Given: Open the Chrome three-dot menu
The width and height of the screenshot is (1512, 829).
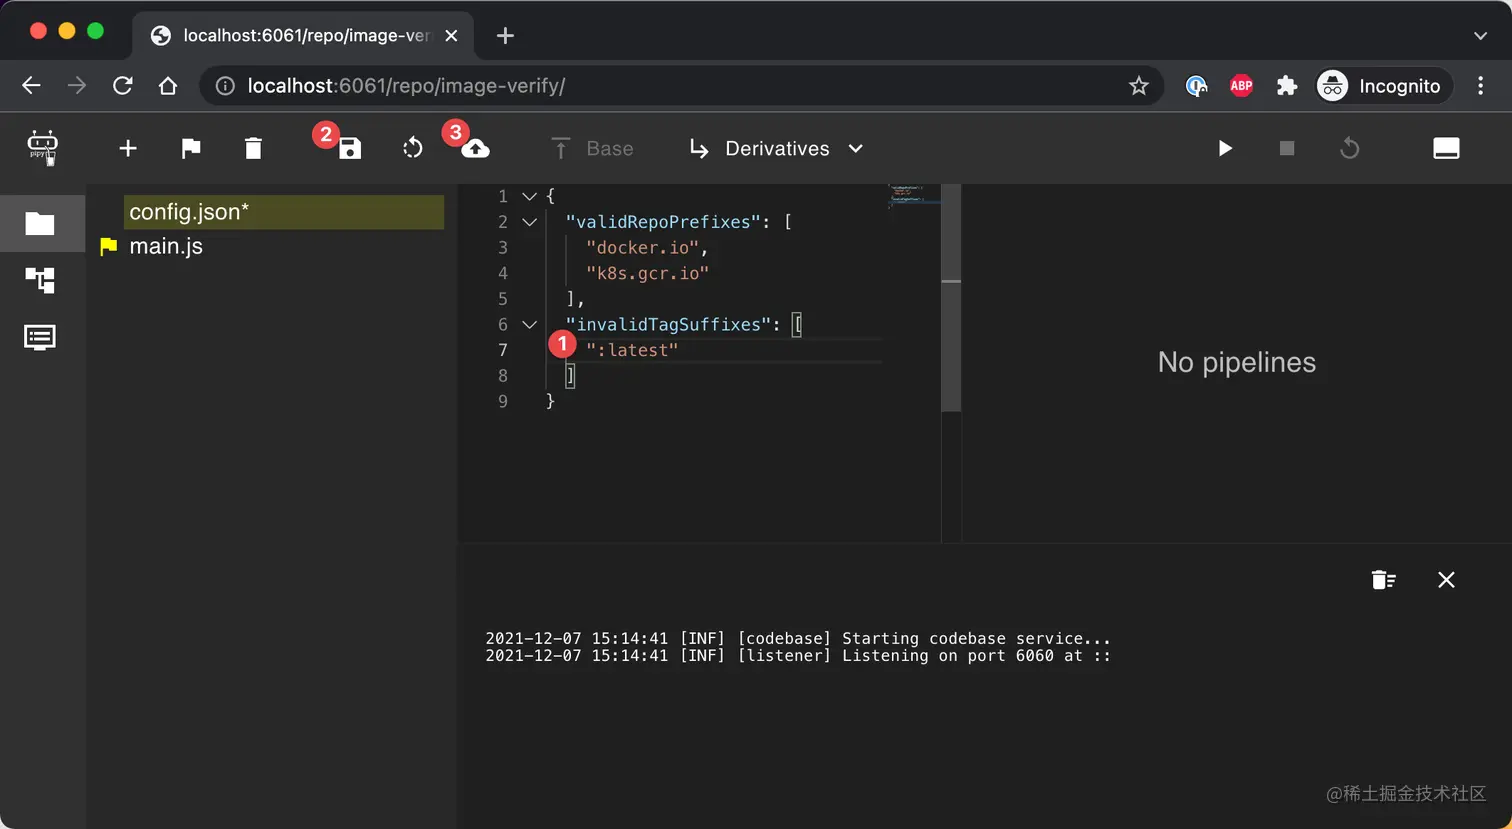Looking at the screenshot, I should (1481, 86).
